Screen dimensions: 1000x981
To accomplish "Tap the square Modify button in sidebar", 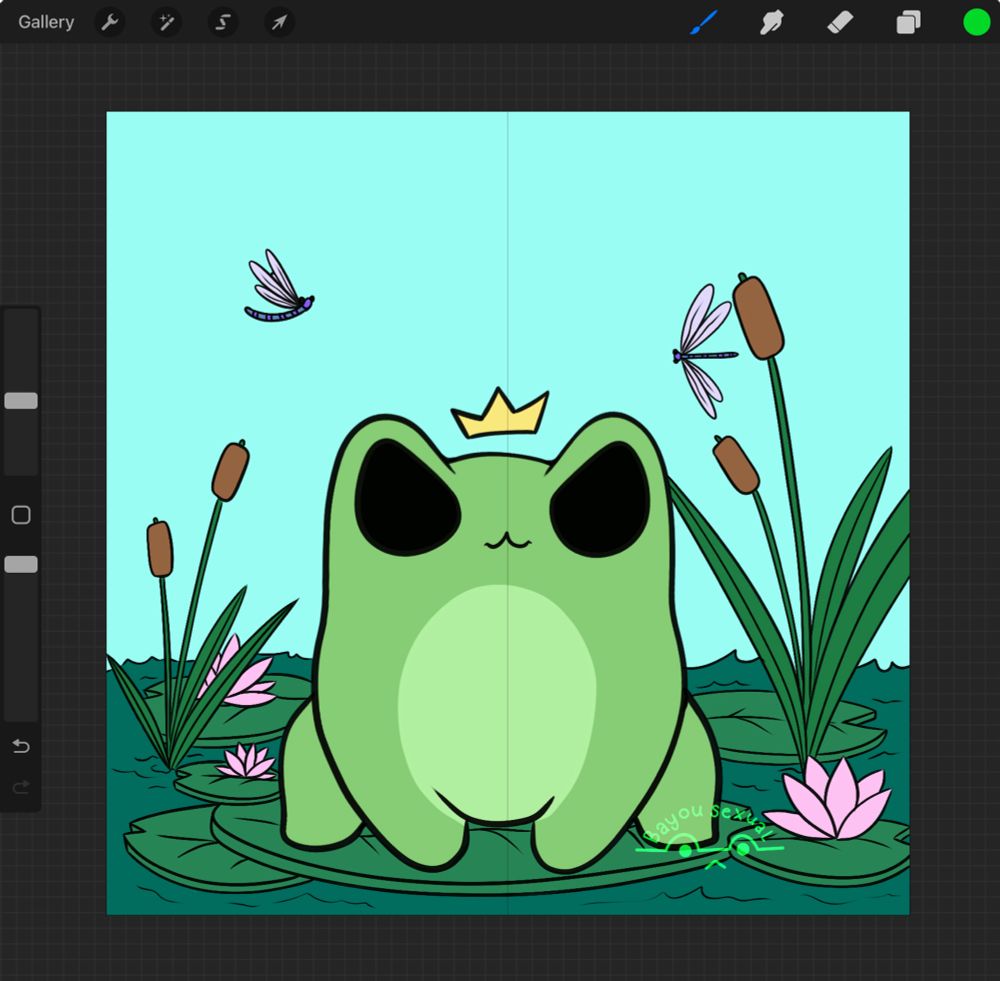I will (21, 515).
